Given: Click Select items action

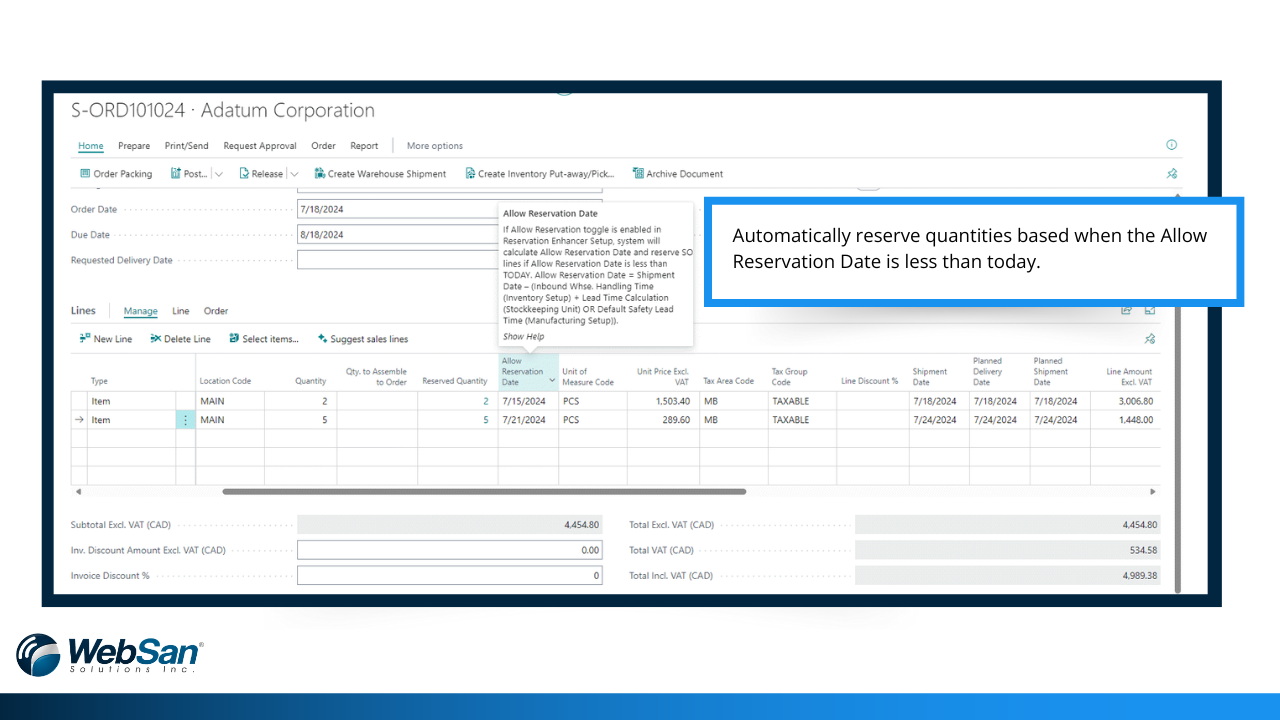Looking at the screenshot, I should [264, 339].
